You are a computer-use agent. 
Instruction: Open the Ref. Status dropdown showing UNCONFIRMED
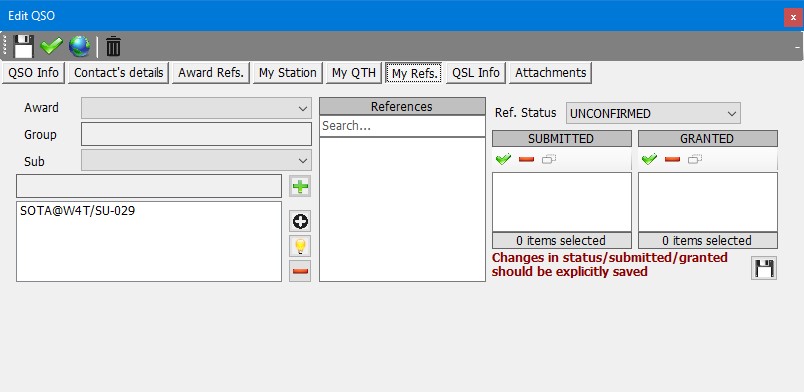[x=653, y=113]
